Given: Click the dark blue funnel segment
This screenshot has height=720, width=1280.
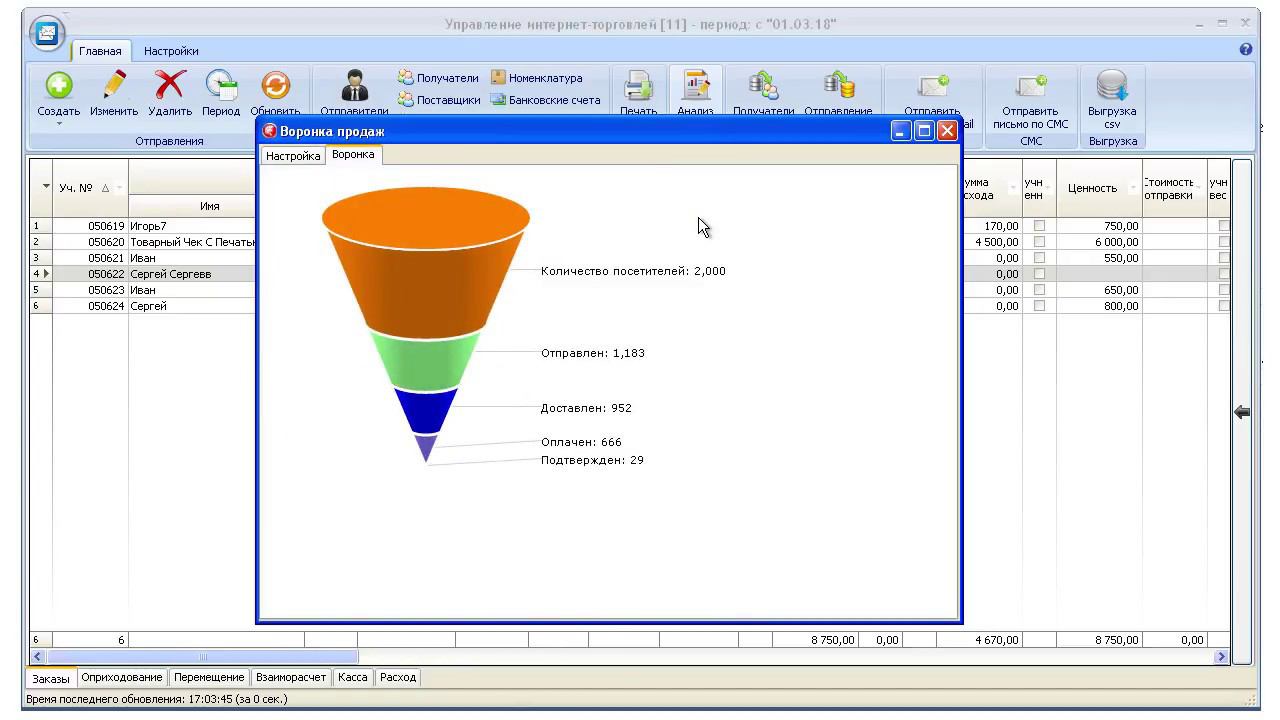Looking at the screenshot, I should (426, 409).
